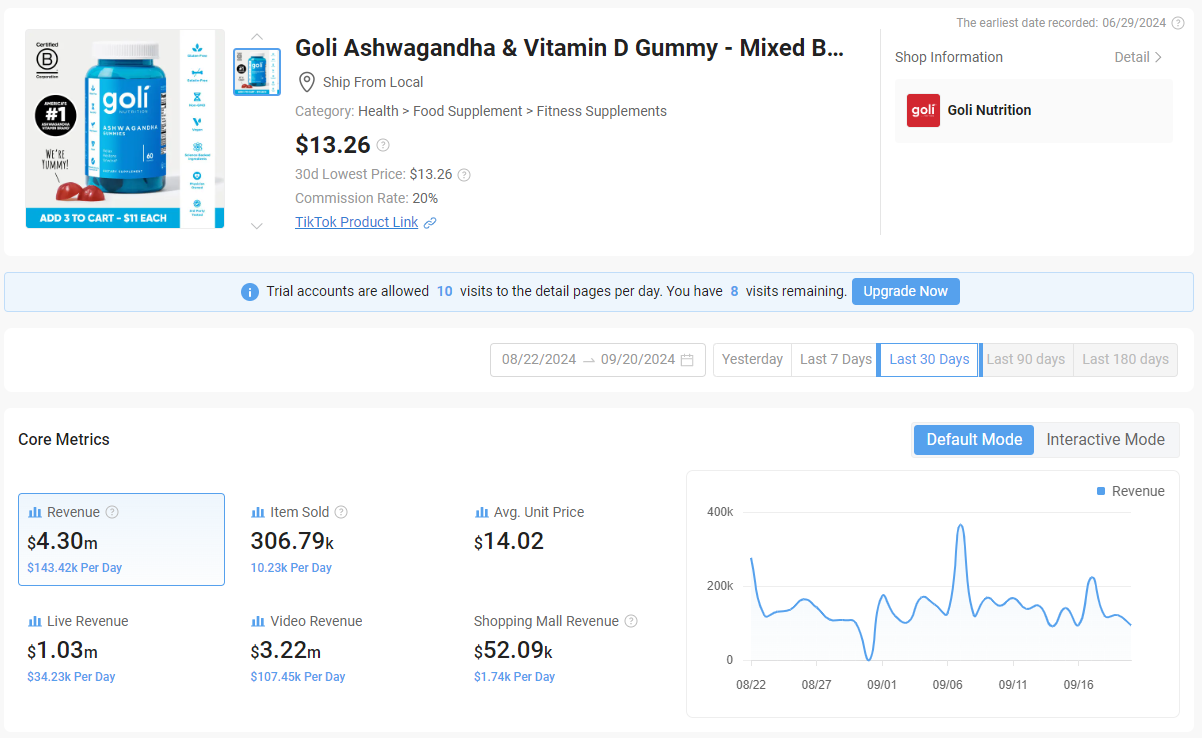Click the 08/22 label on chart axis
1202x738 pixels.
coord(751,685)
